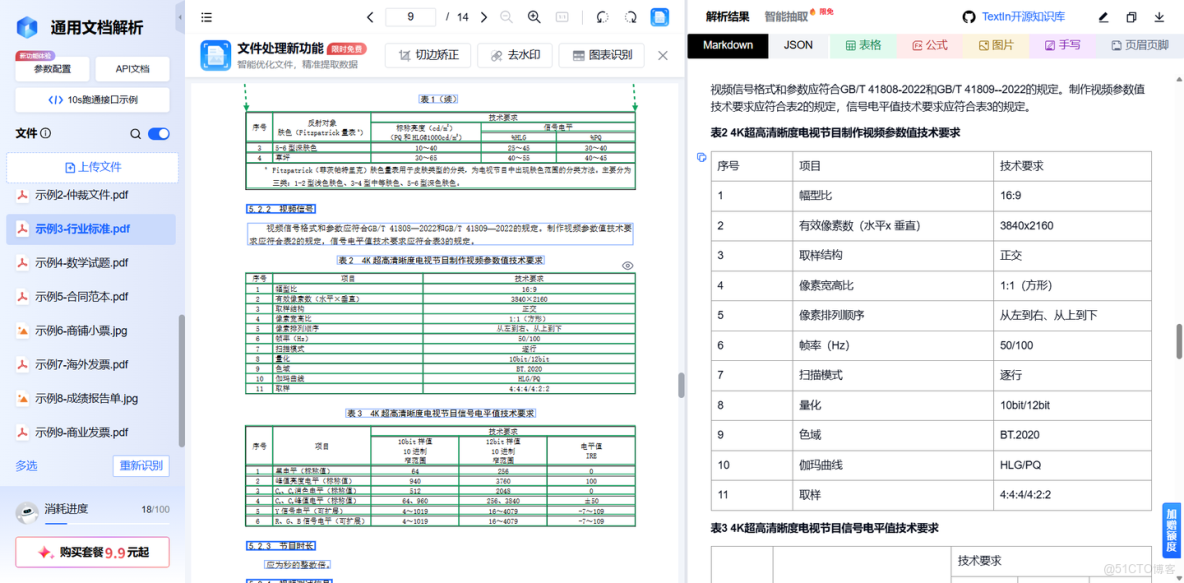Click the GitHub icon beside TextIn开源知识库
The width and height of the screenshot is (1184, 583).
pos(968,17)
